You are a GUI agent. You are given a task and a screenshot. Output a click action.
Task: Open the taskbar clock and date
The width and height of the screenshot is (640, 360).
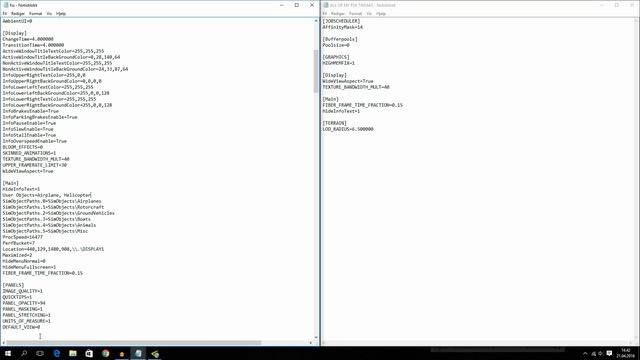point(626,353)
